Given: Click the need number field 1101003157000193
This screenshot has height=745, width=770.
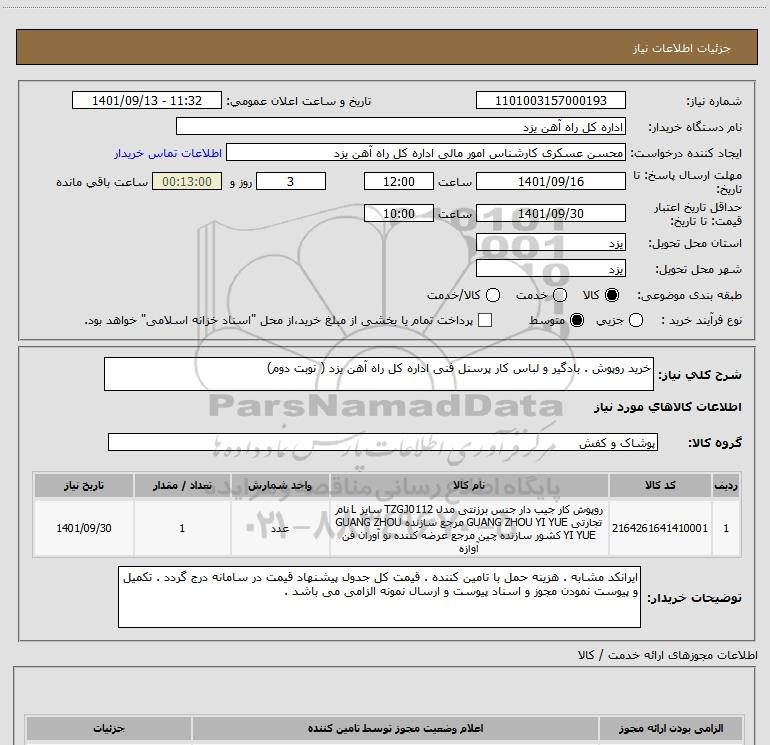Looking at the screenshot, I should (x=550, y=100).
